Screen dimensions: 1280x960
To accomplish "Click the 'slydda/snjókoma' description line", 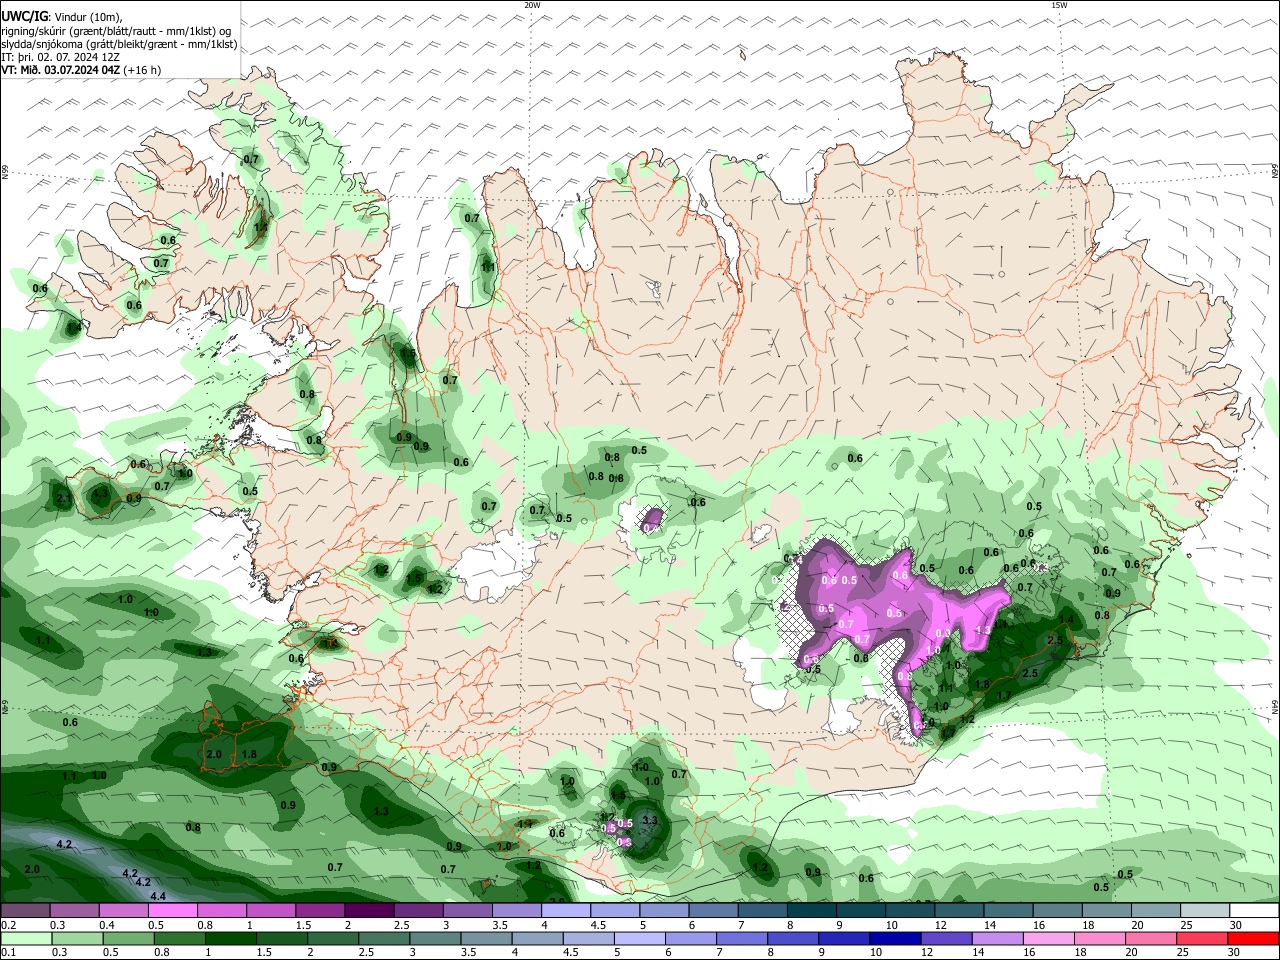I will click(x=119, y=44).
